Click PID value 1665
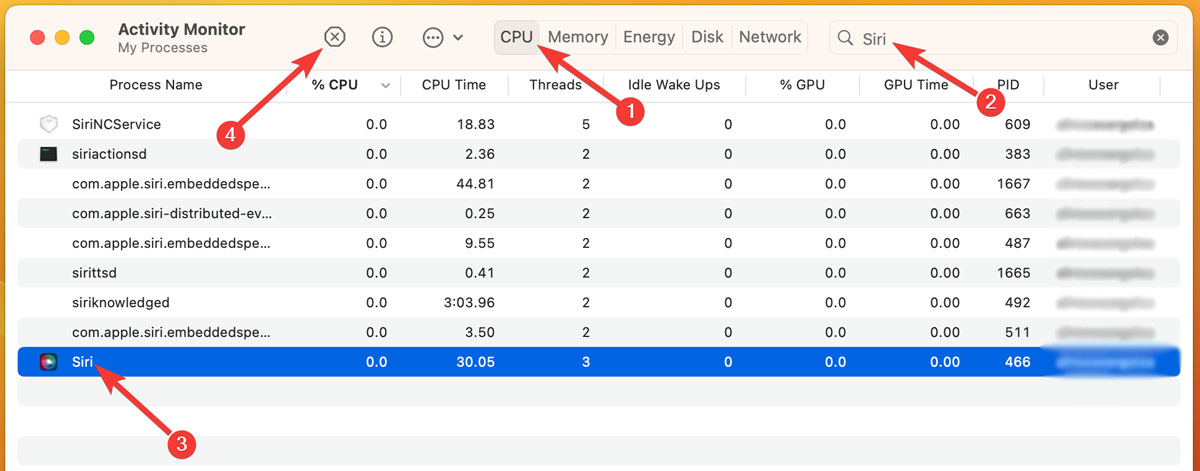Image resolution: width=1200 pixels, height=471 pixels. (1014, 272)
